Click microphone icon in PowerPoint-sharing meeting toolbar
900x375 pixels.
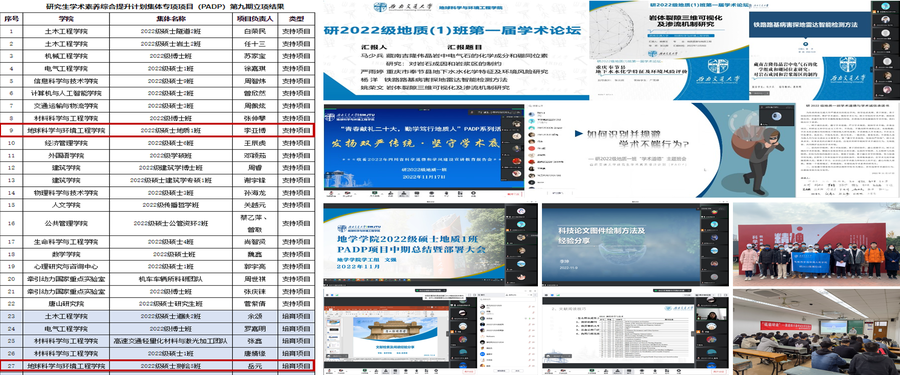pyautogui.click(x=329, y=370)
